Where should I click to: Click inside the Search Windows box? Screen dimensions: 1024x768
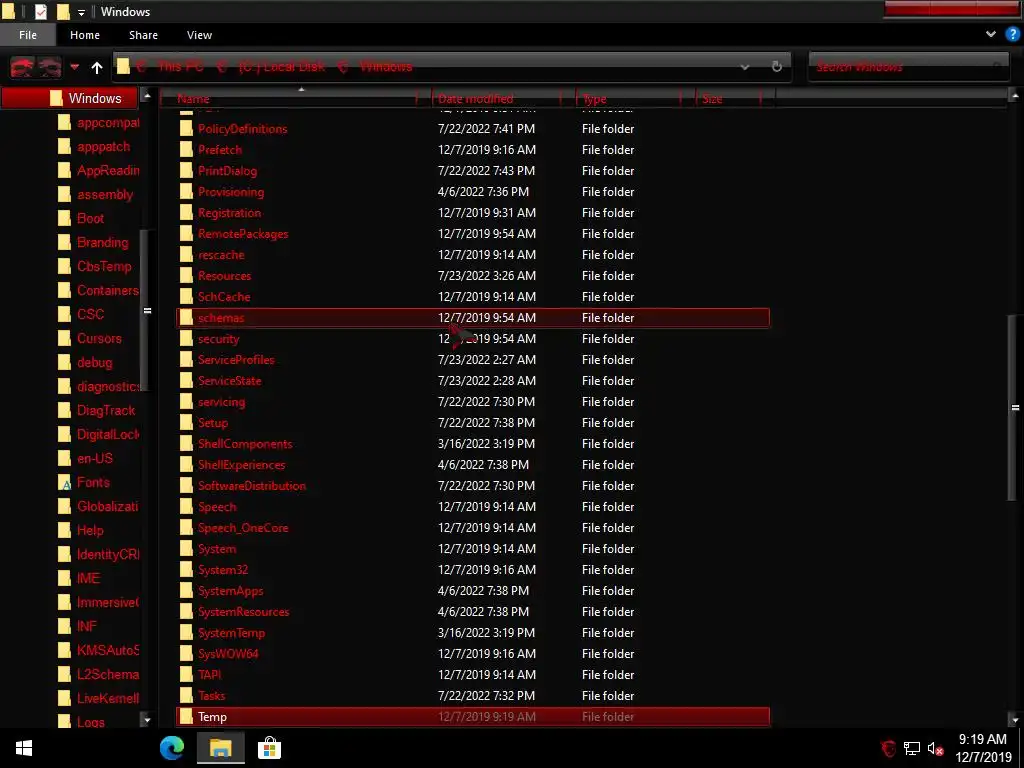908,67
